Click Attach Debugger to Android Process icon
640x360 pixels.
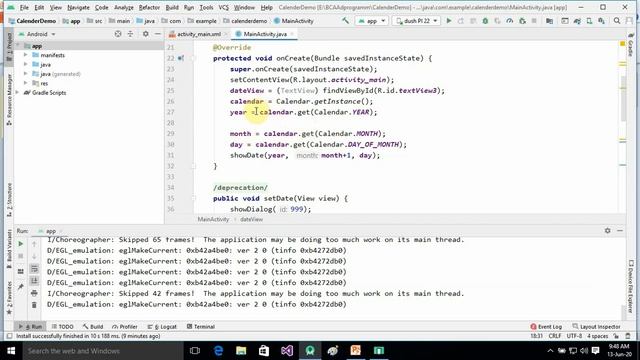point(522,21)
